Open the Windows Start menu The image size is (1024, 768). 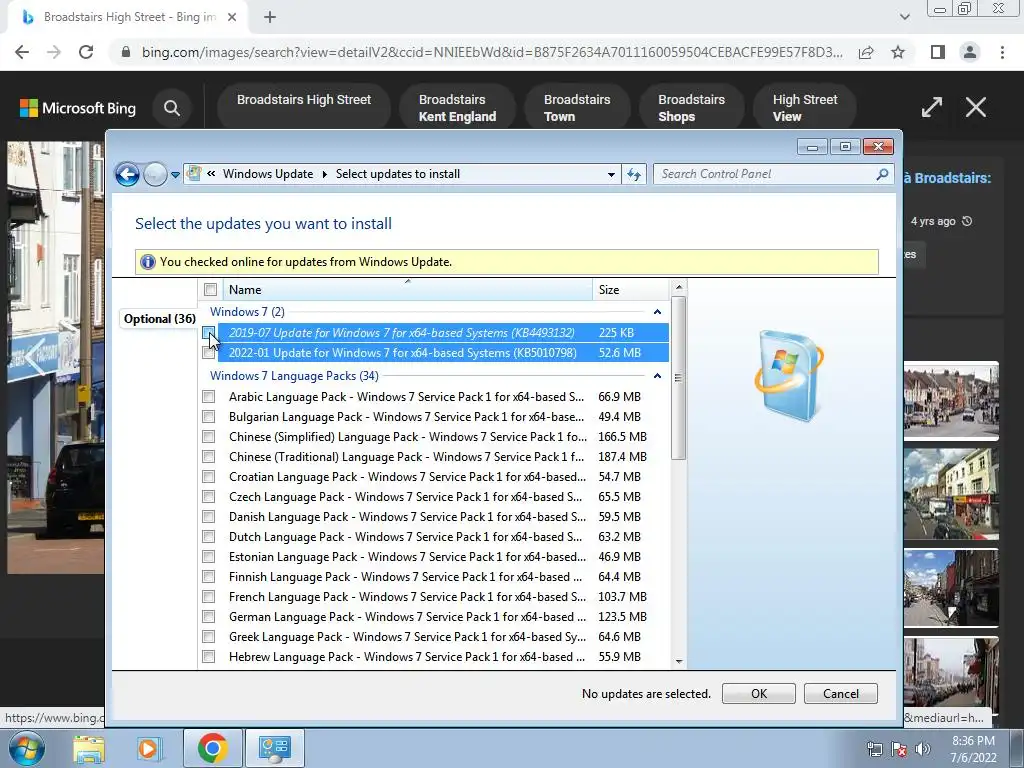(x=25, y=748)
